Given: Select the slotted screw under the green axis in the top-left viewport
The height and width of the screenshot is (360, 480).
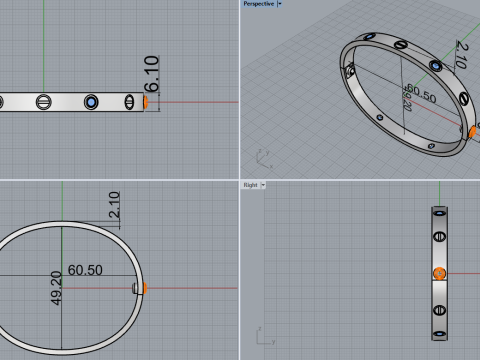Looking at the screenshot, I should click(44, 102).
